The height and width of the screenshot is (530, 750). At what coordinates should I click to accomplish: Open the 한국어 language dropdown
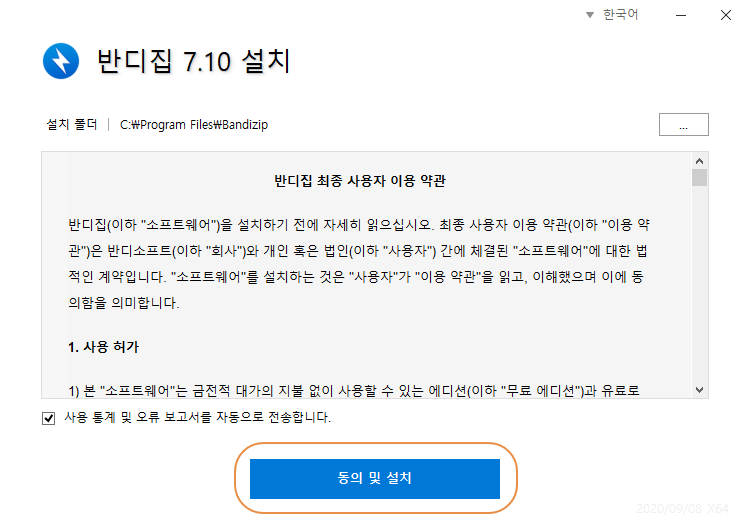[x=613, y=15]
